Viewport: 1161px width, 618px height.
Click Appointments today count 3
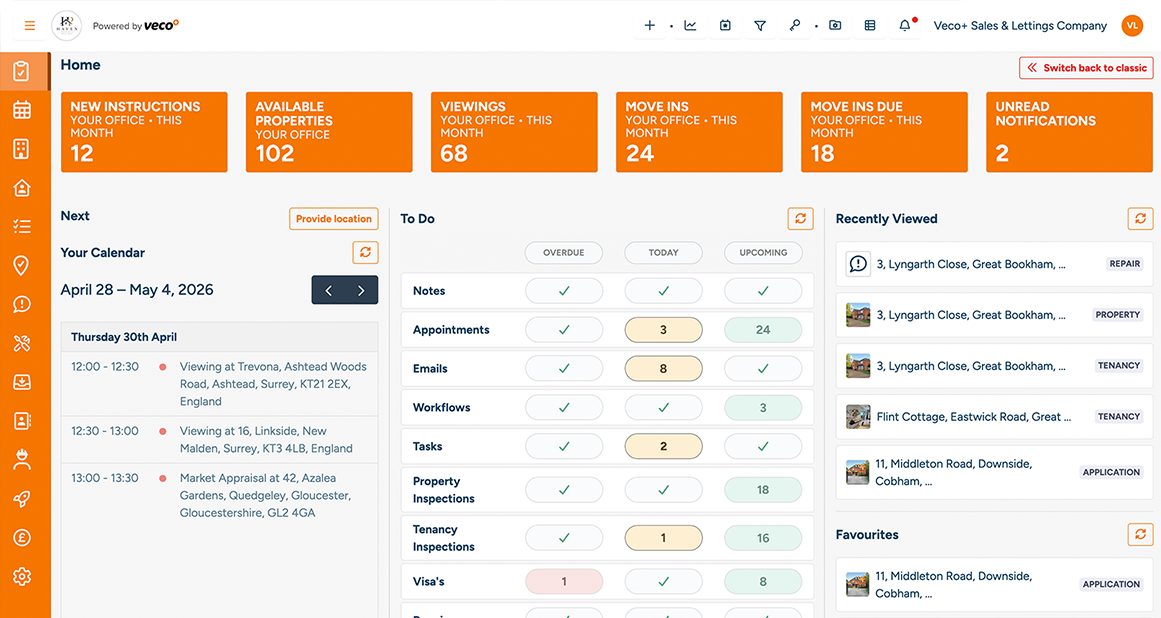point(663,330)
